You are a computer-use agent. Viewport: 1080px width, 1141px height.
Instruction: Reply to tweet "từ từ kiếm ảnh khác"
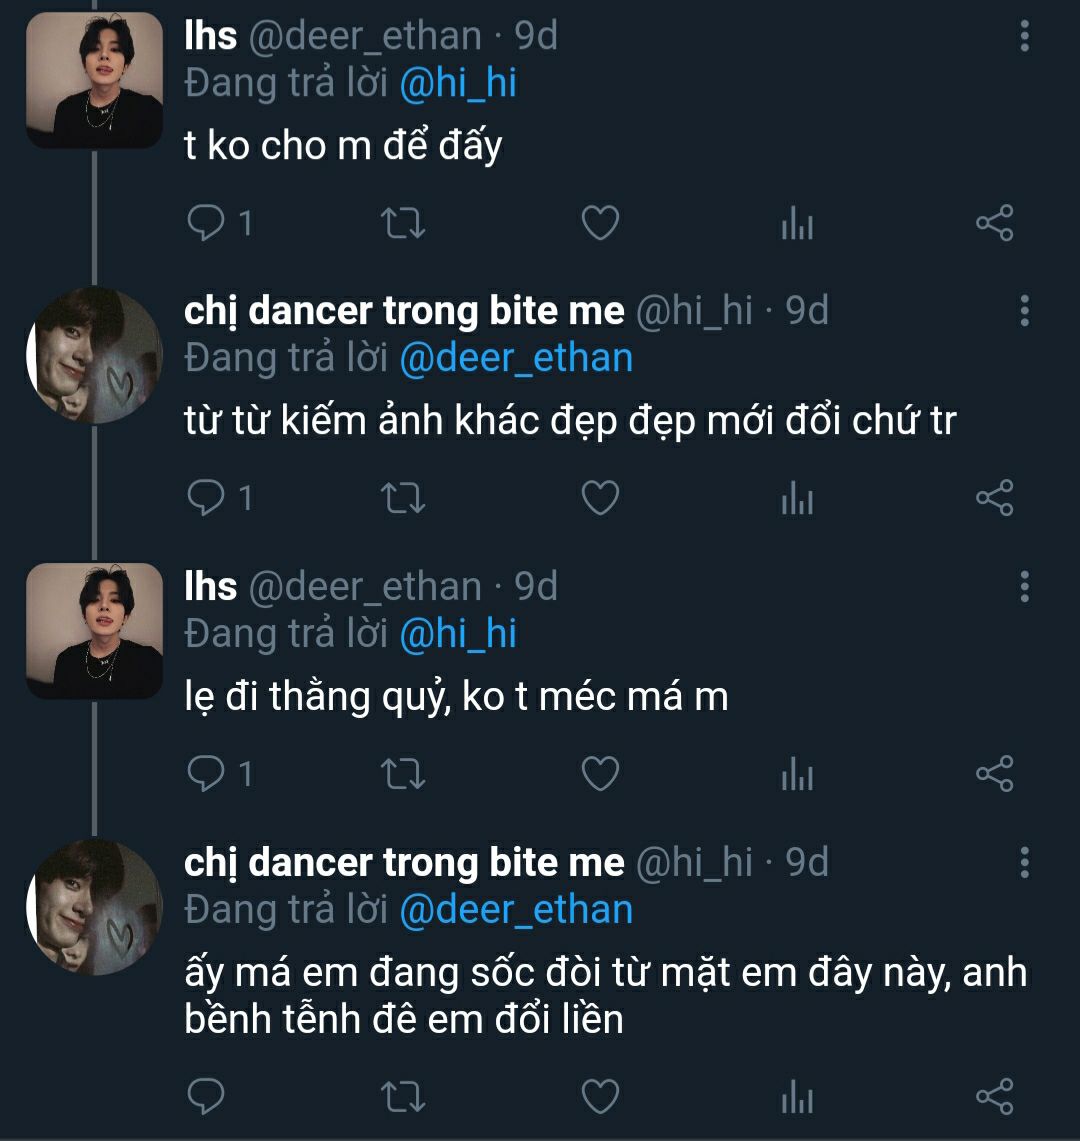207,498
